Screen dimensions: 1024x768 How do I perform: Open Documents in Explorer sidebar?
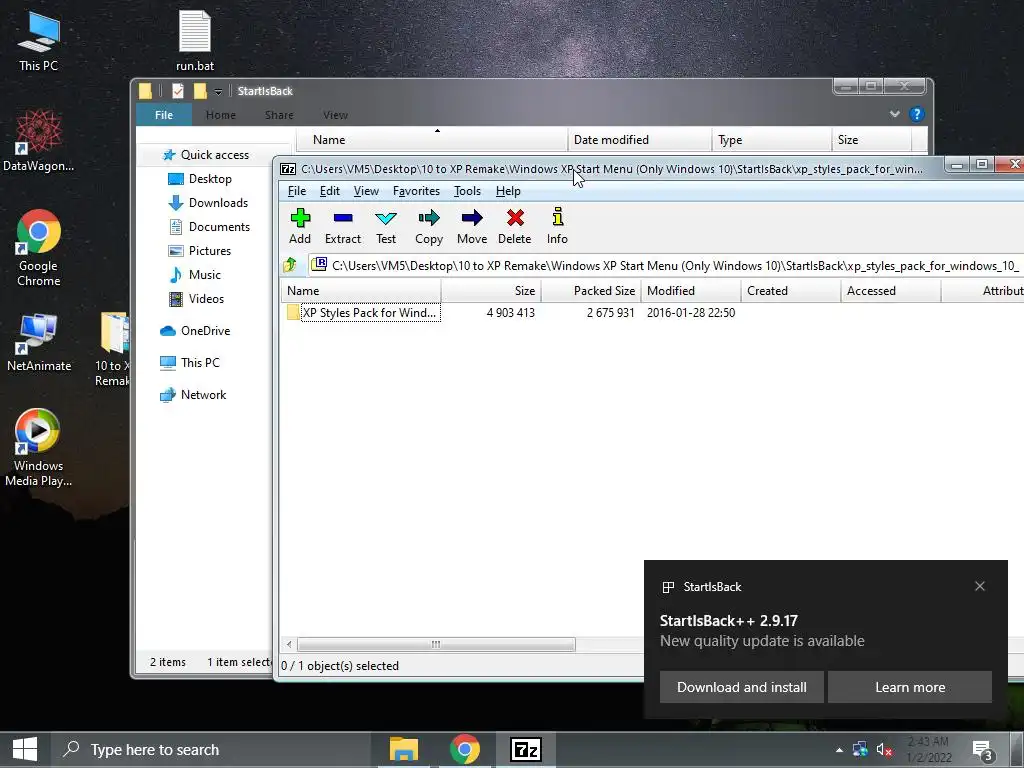click(x=209, y=227)
